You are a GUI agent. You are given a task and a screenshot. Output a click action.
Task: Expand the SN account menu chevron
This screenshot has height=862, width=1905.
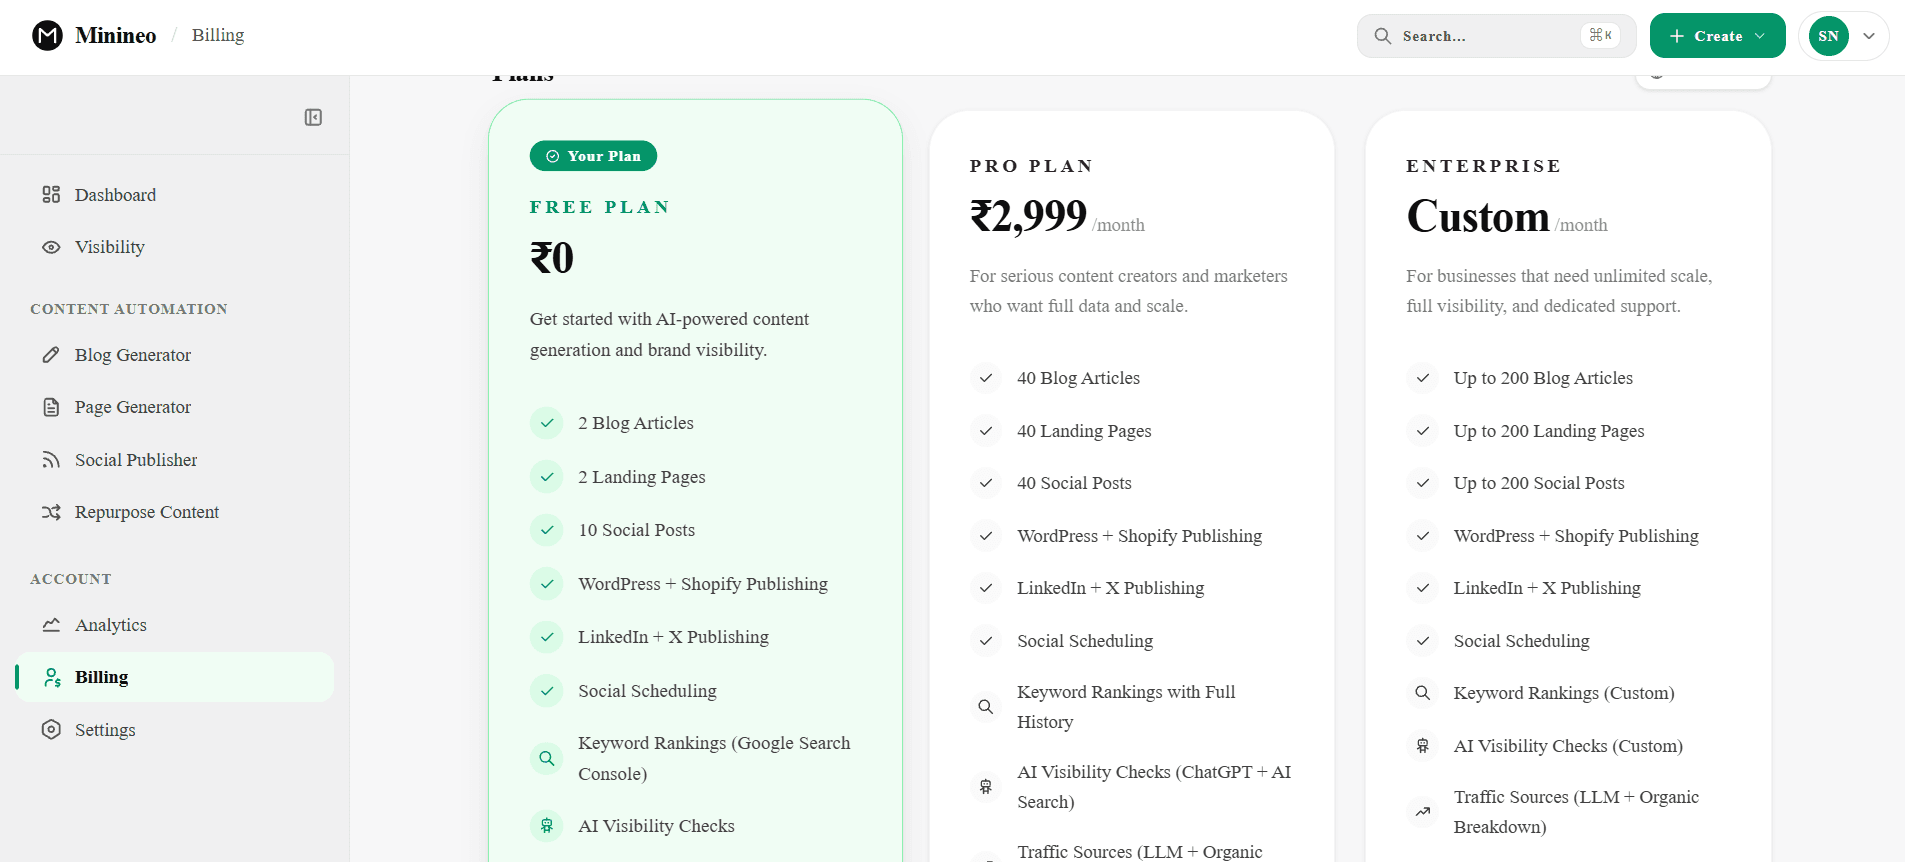tap(1869, 36)
